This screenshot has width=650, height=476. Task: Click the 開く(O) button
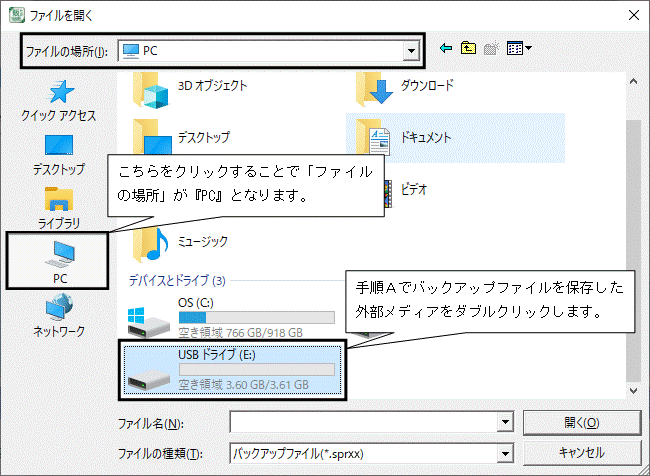(x=582, y=423)
